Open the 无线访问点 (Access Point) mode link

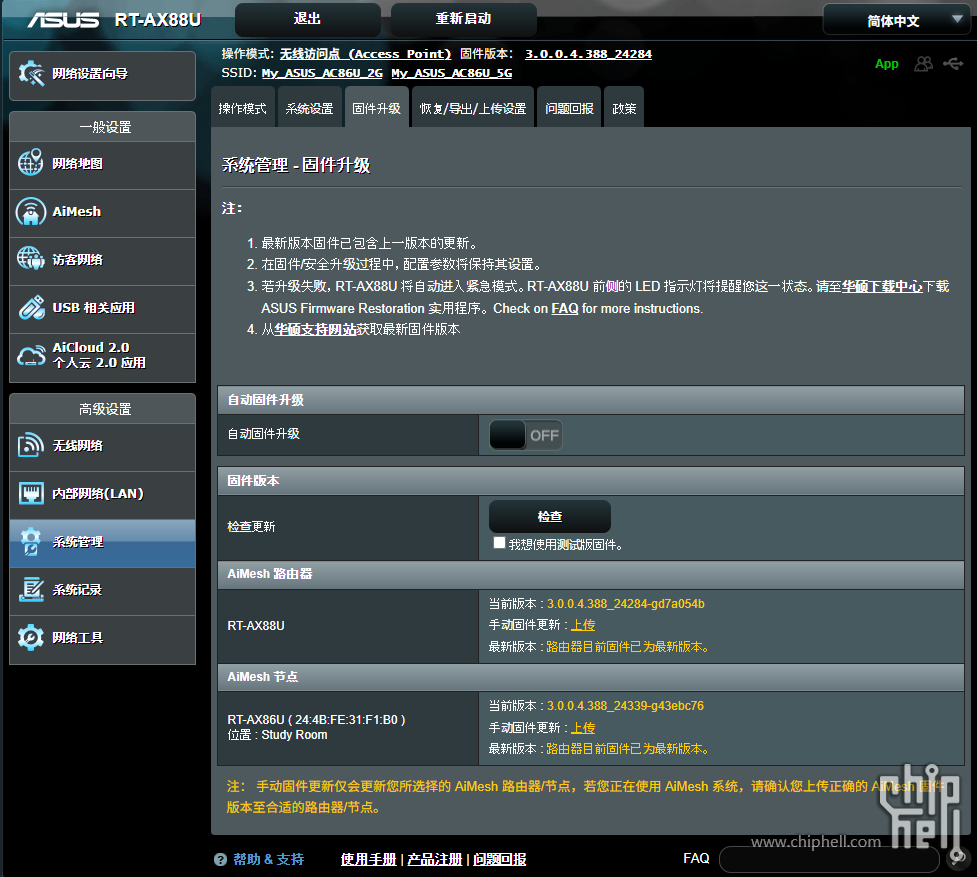365,54
